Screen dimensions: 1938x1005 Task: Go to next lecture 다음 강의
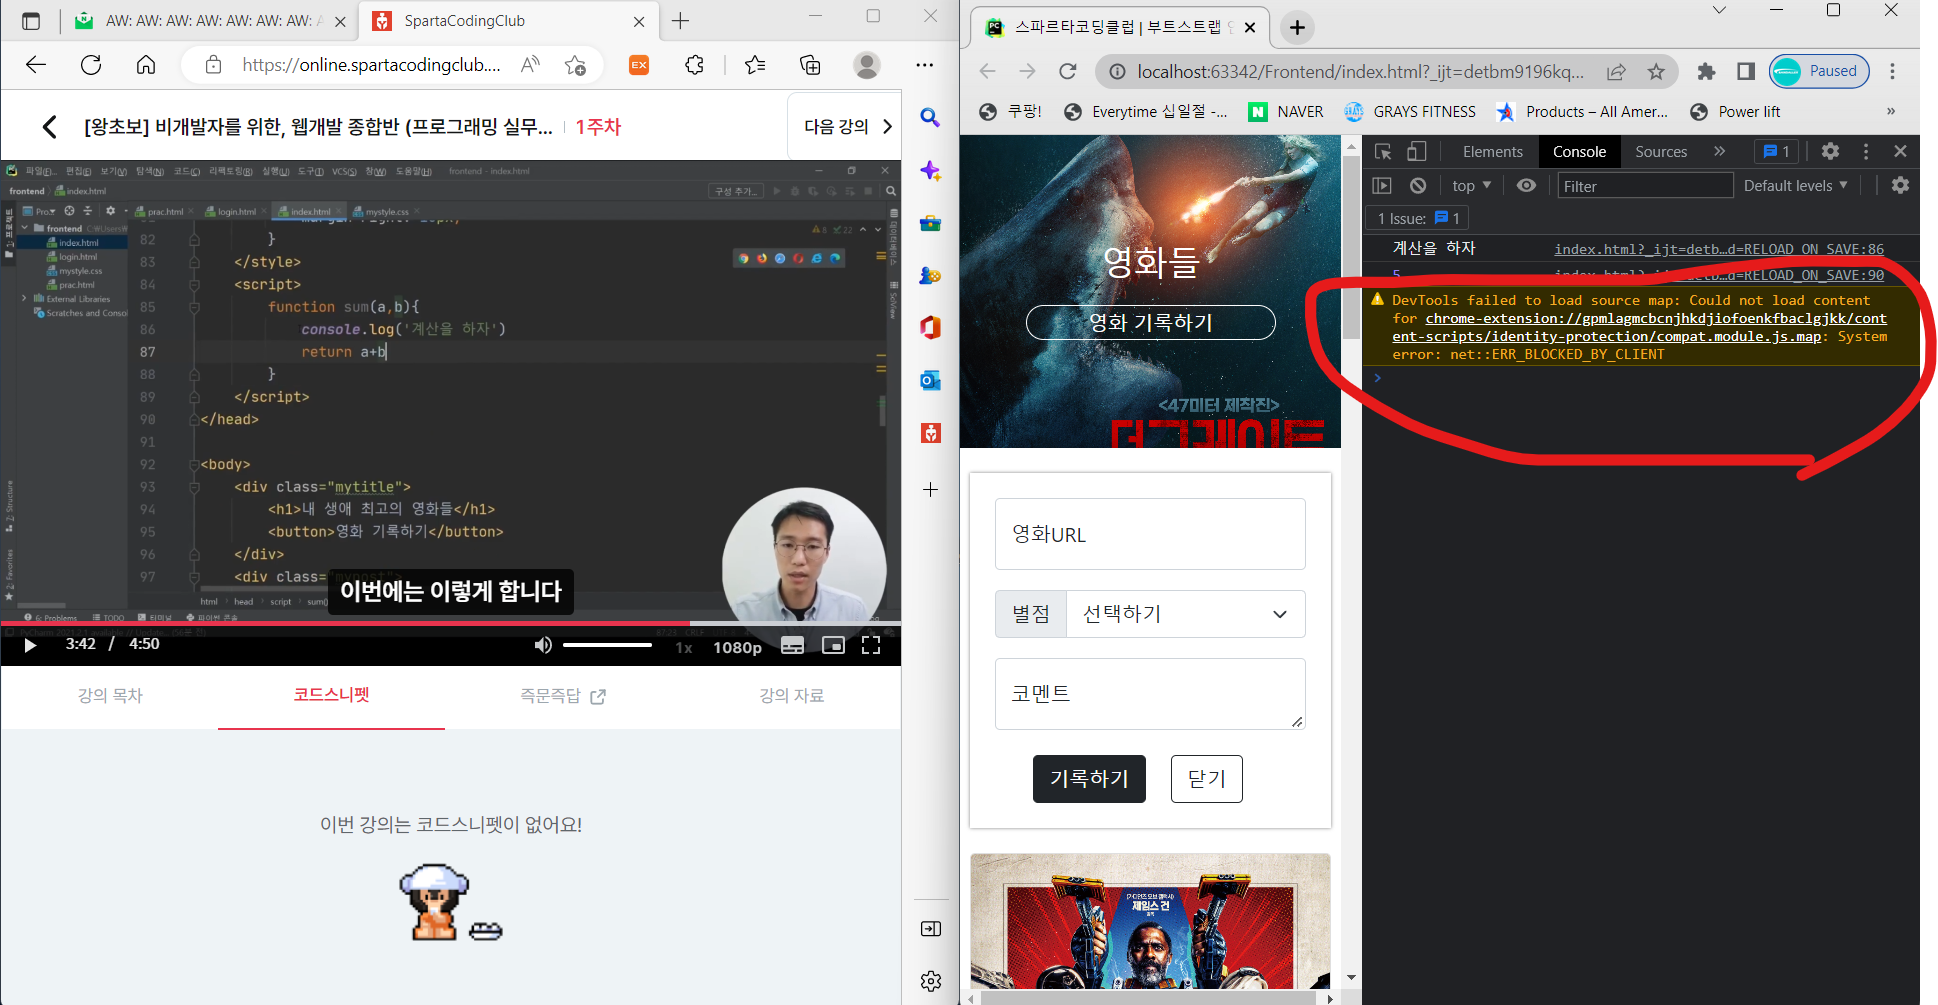point(847,126)
